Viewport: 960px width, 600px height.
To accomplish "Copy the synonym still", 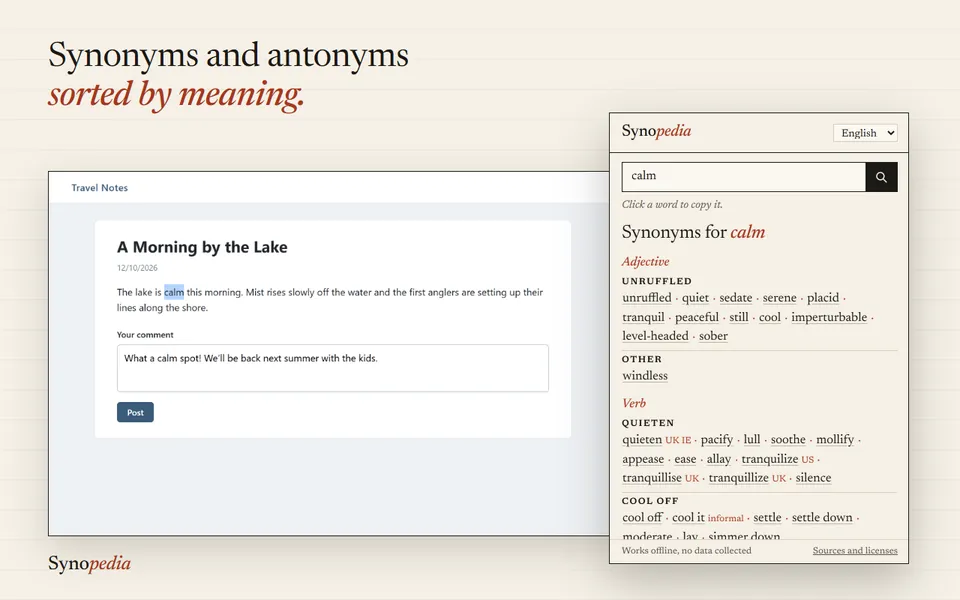I will (x=738, y=317).
